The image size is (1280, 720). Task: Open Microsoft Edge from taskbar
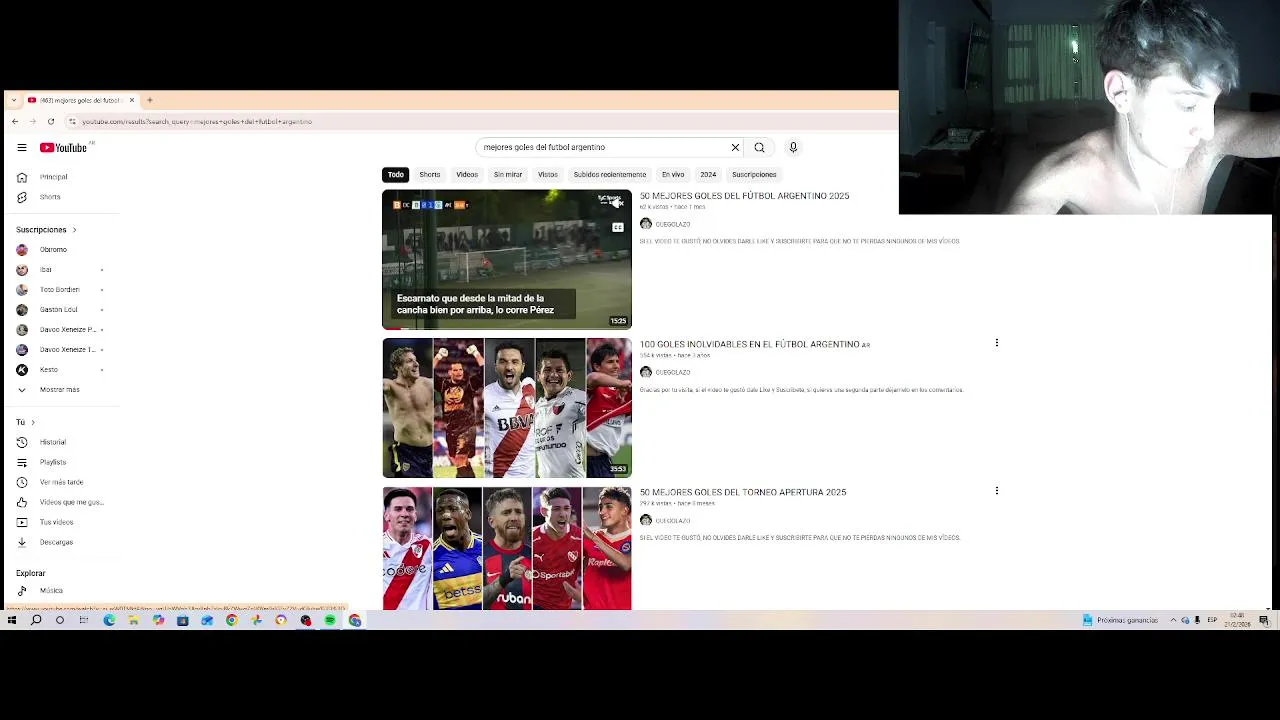click(x=109, y=620)
